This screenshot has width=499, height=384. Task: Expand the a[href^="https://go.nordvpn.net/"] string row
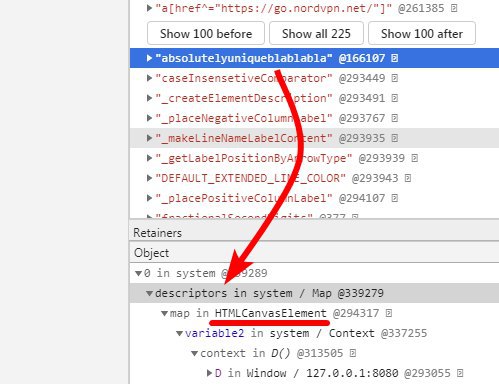149,8
